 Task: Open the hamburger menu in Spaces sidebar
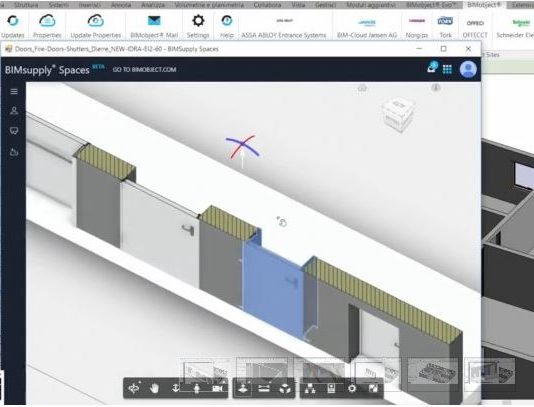pos(14,92)
